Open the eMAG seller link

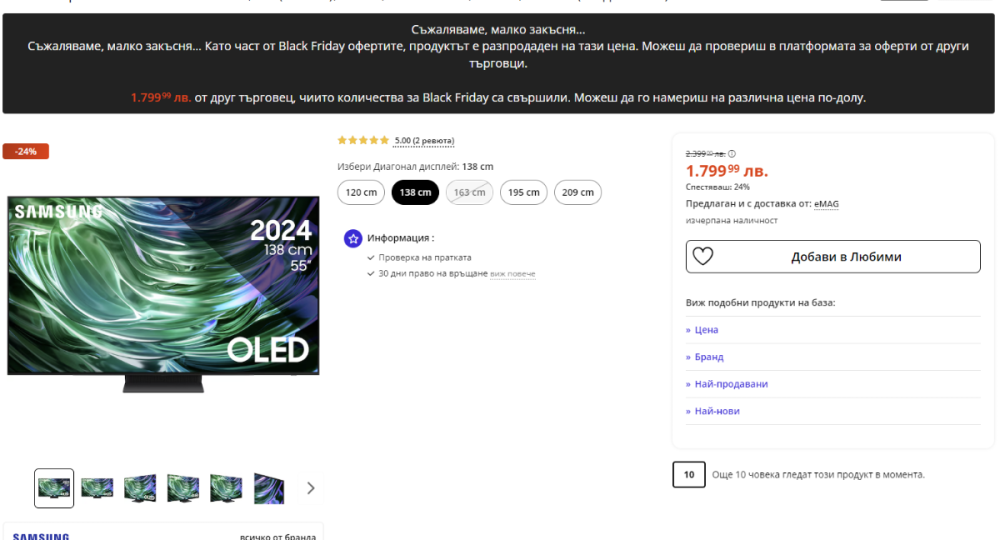tap(826, 204)
